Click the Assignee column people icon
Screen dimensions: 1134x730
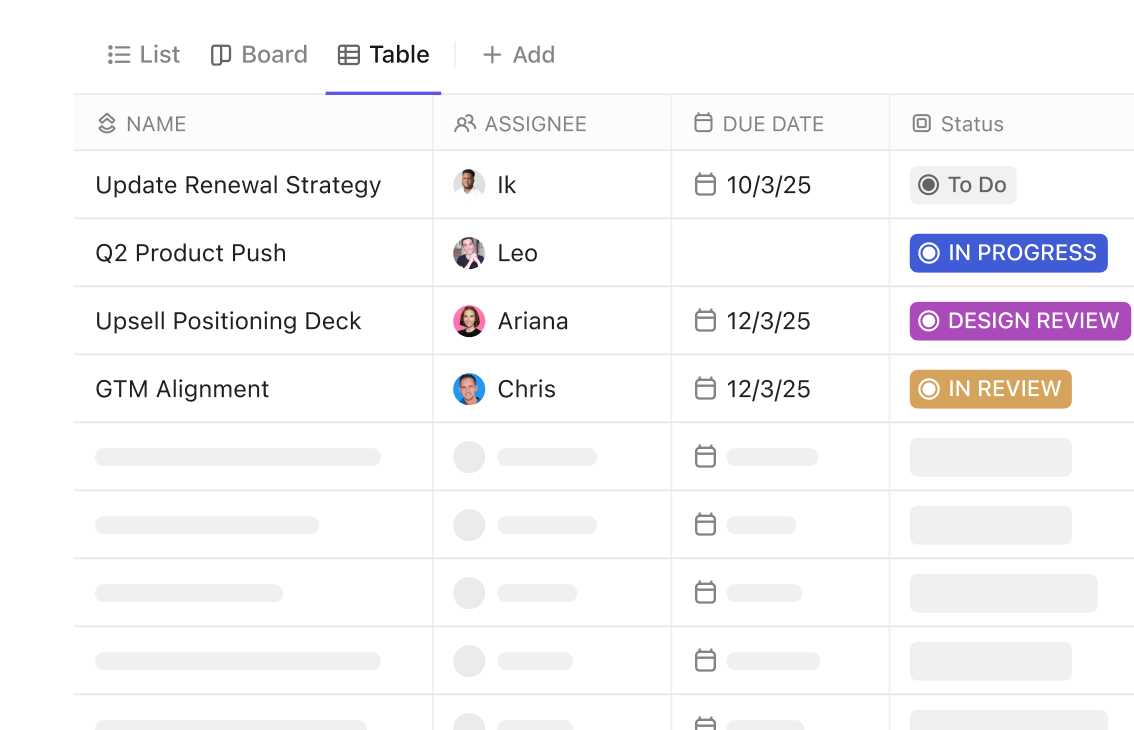[x=465, y=124]
